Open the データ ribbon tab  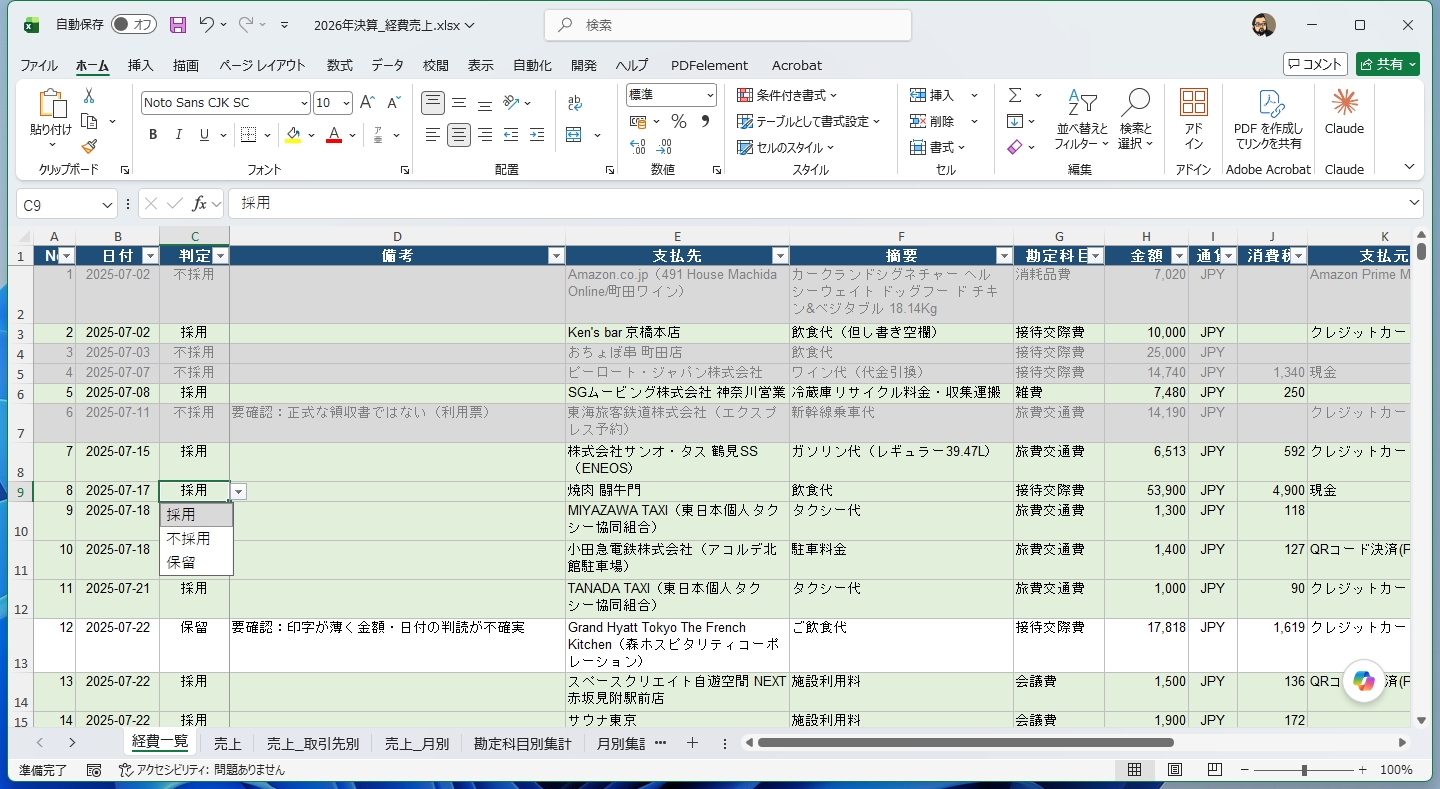387,65
